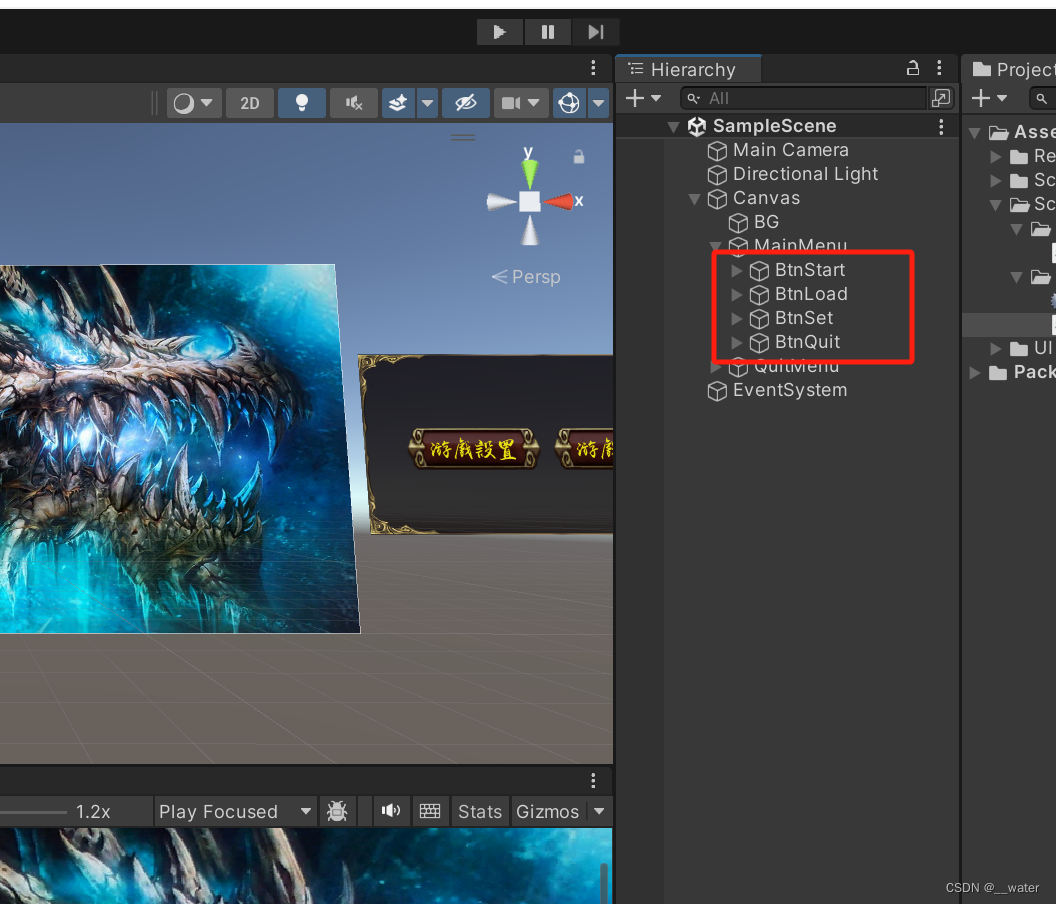This screenshot has height=904, width=1056.
Task: Open Project search field
Action: (1043, 98)
